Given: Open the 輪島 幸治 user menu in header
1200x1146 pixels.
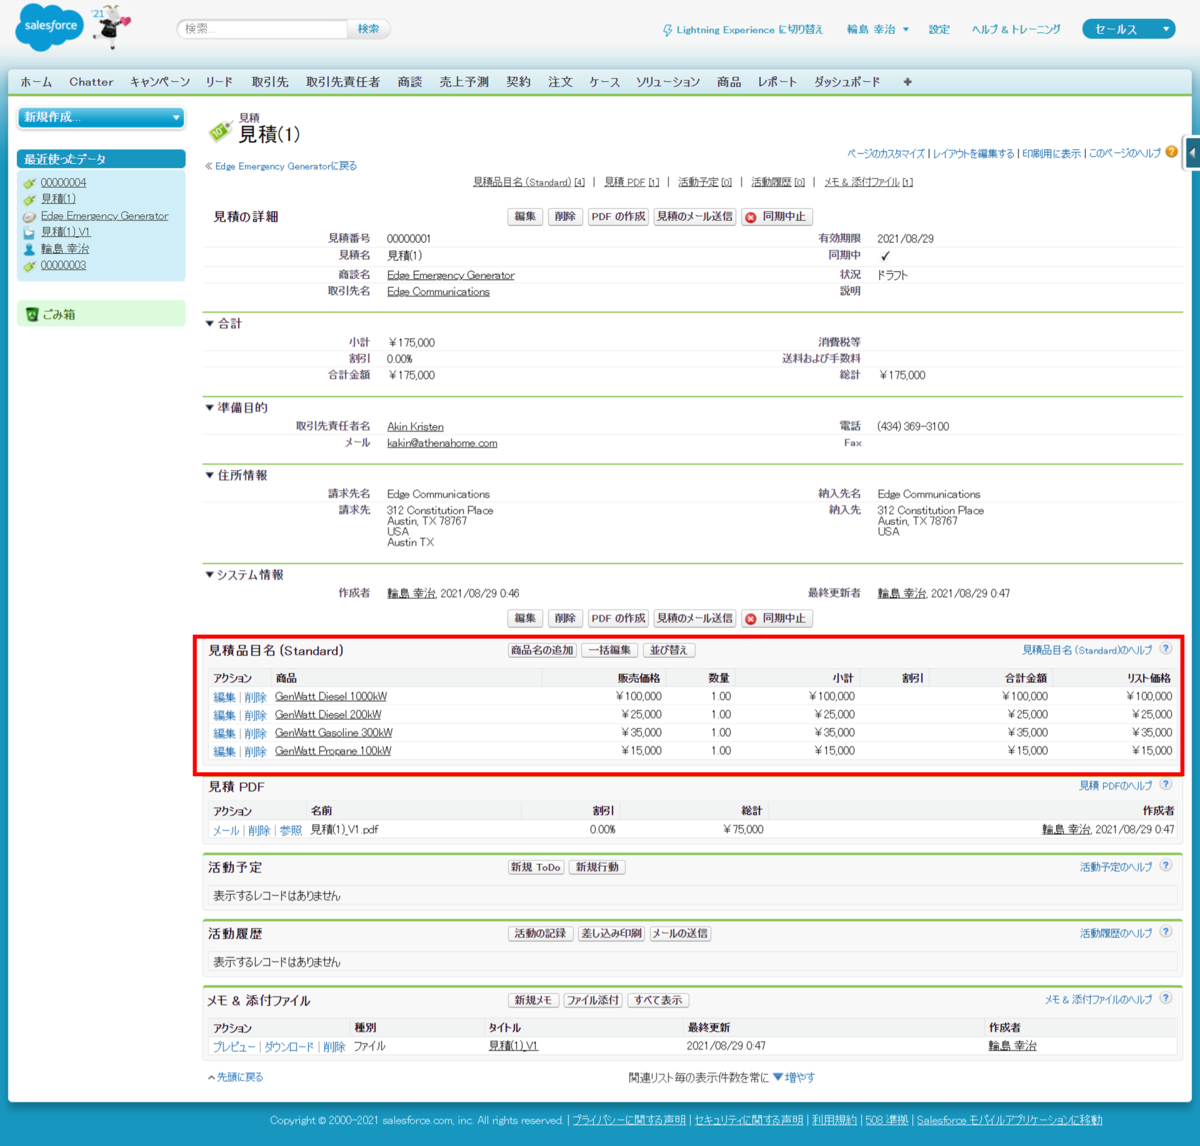Looking at the screenshot, I should 878,29.
